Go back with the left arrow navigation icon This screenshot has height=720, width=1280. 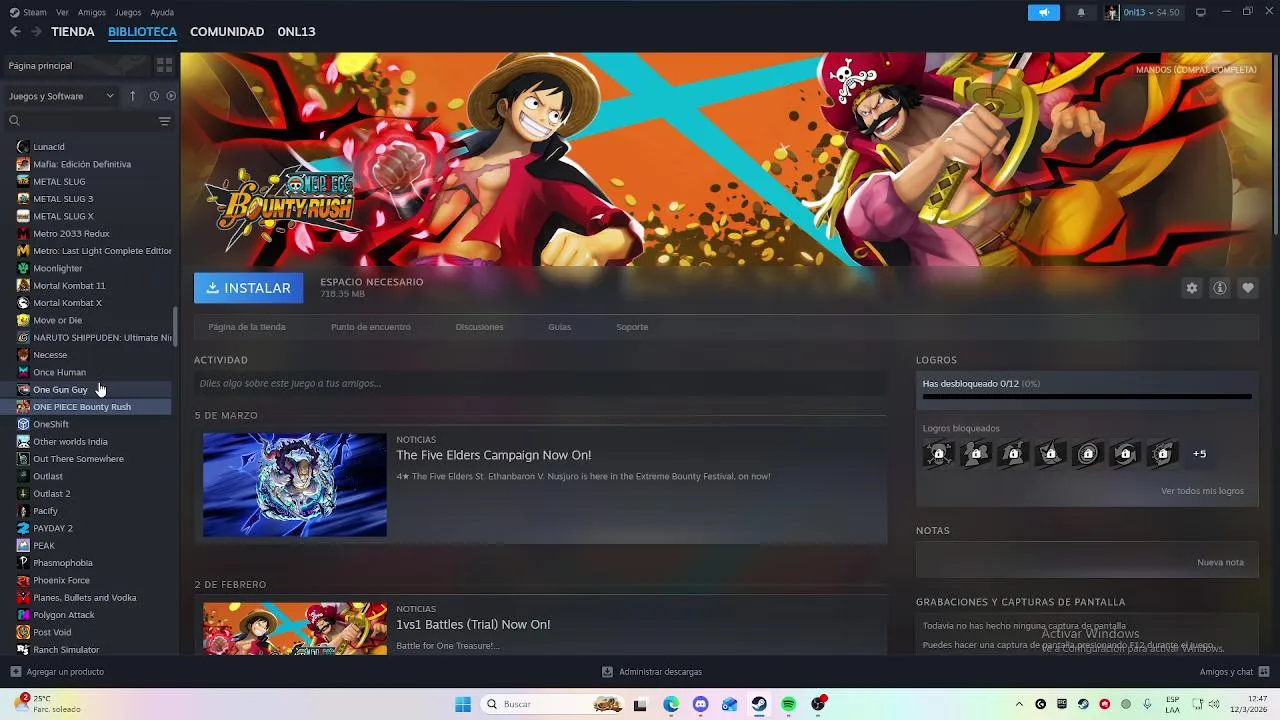click(15, 32)
